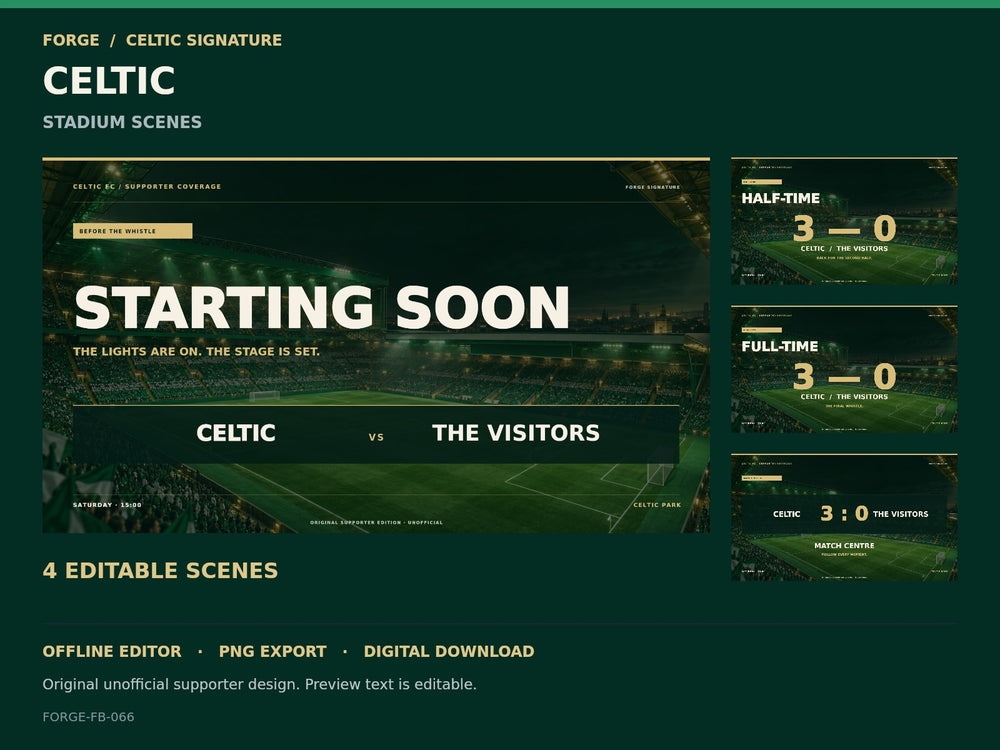Viewport: 1000px width, 750px height.
Task: Click the BEFORE THE WHISTLE gold tag
Action: pyautogui.click(x=133, y=231)
